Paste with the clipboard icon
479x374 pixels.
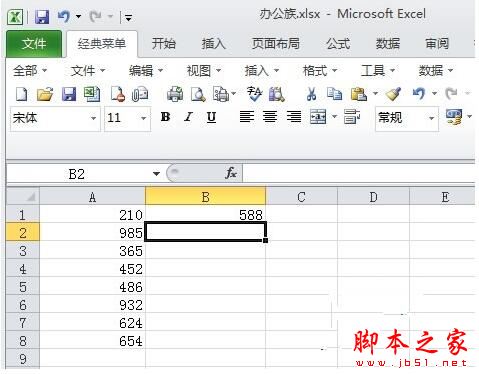[x=359, y=94]
